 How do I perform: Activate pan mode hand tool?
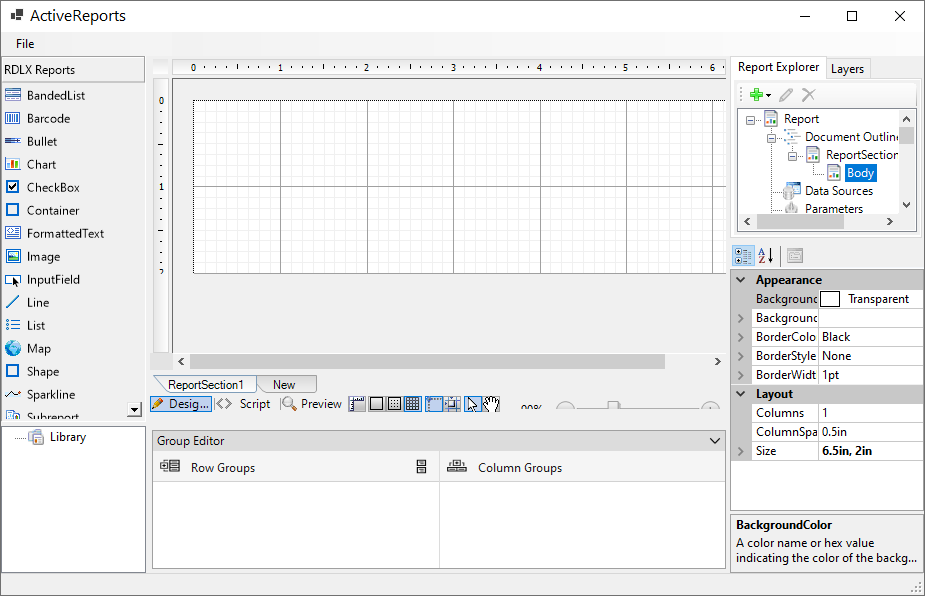click(491, 404)
